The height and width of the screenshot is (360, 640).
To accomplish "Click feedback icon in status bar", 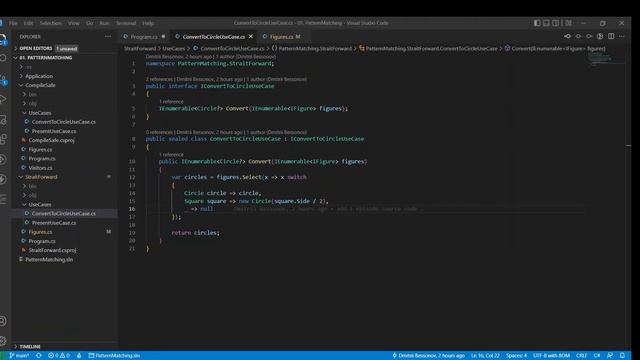I will pos(610,356).
